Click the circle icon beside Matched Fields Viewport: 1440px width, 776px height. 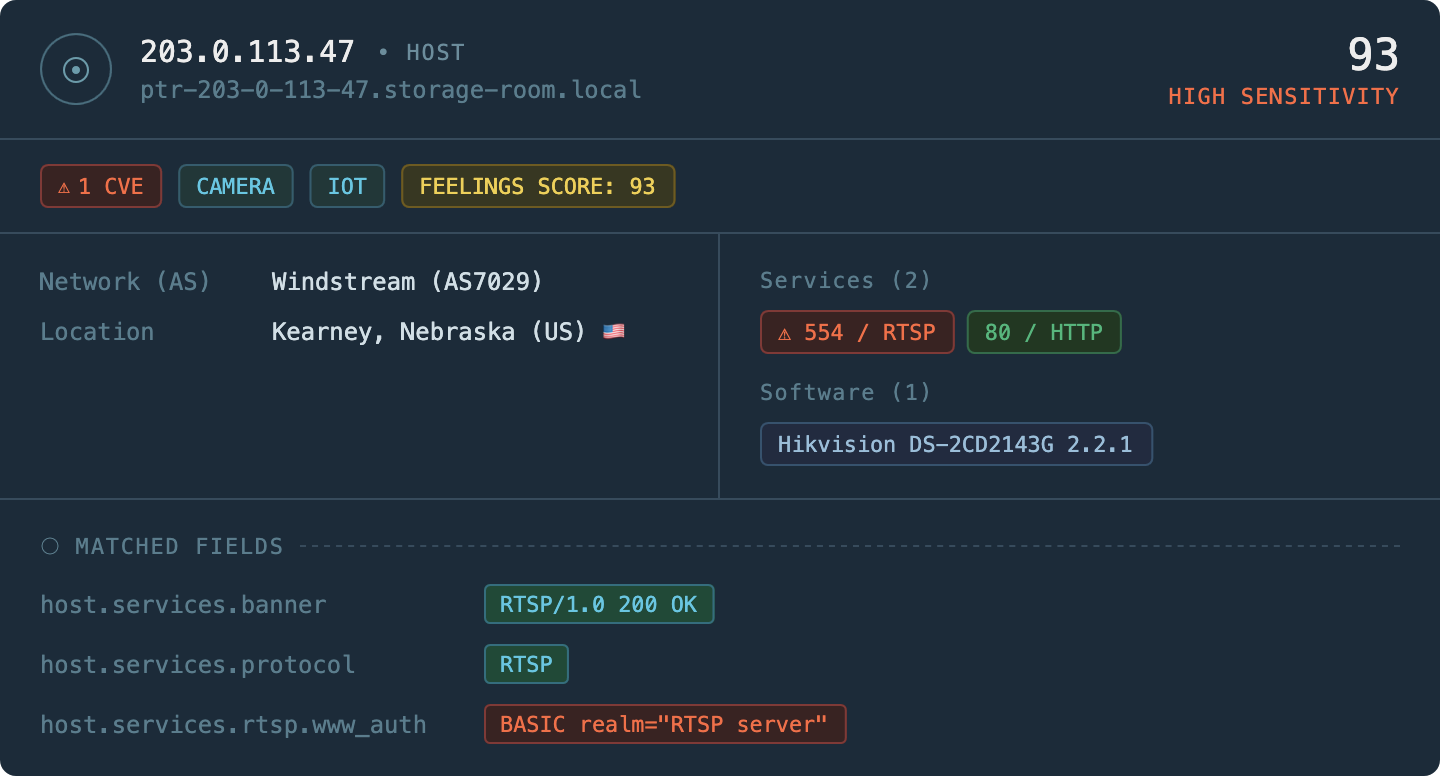point(50,546)
